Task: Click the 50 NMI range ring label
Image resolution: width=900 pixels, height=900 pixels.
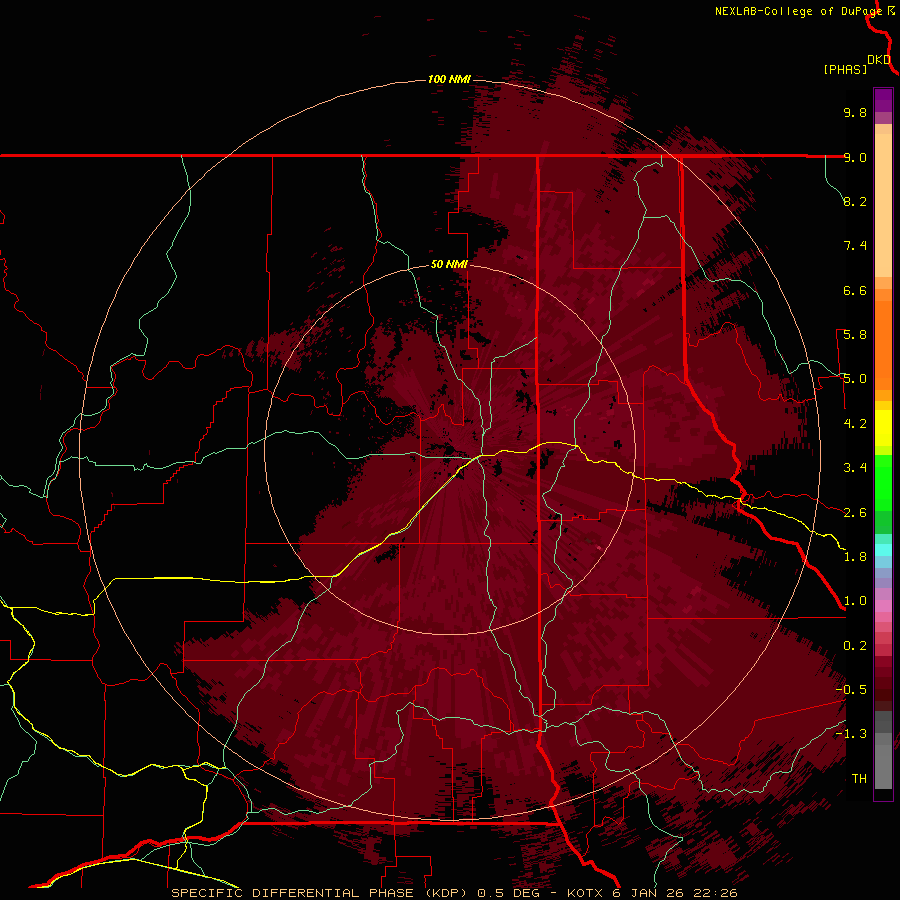Action: pyautogui.click(x=449, y=265)
